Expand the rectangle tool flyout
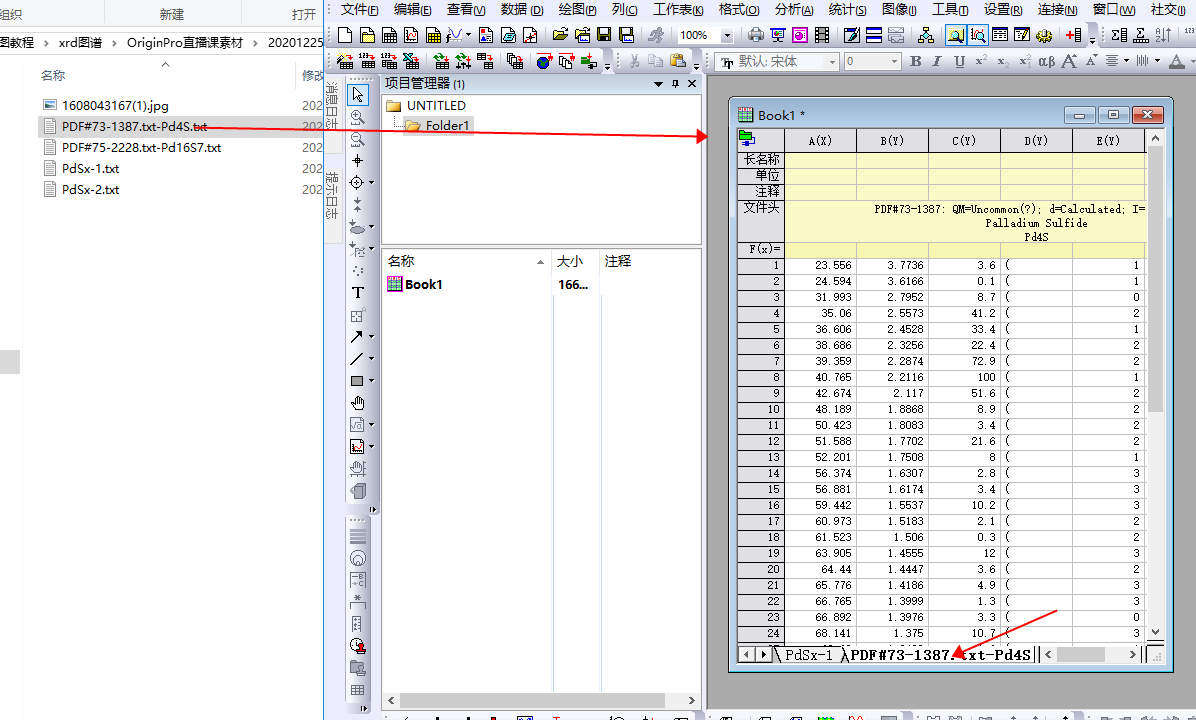This screenshot has height=720, width=1196. (x=371, y=381)
